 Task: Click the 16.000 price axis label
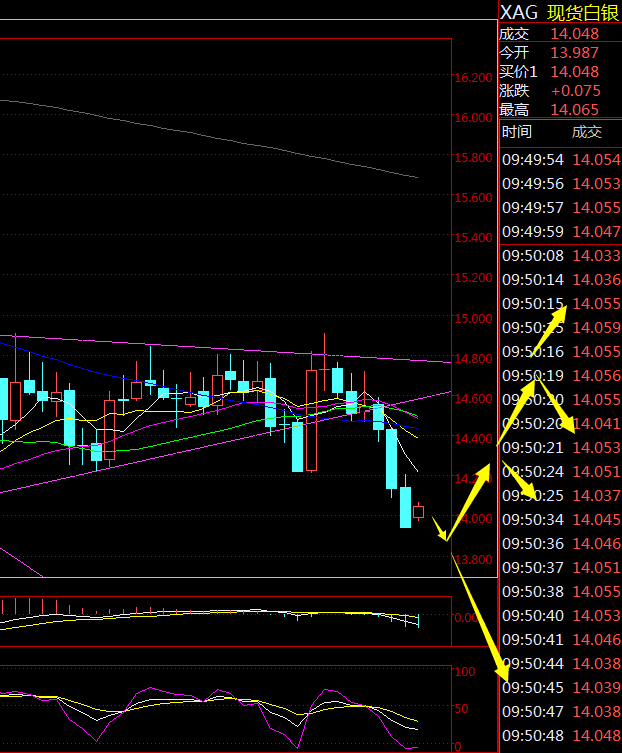(473, 118)
